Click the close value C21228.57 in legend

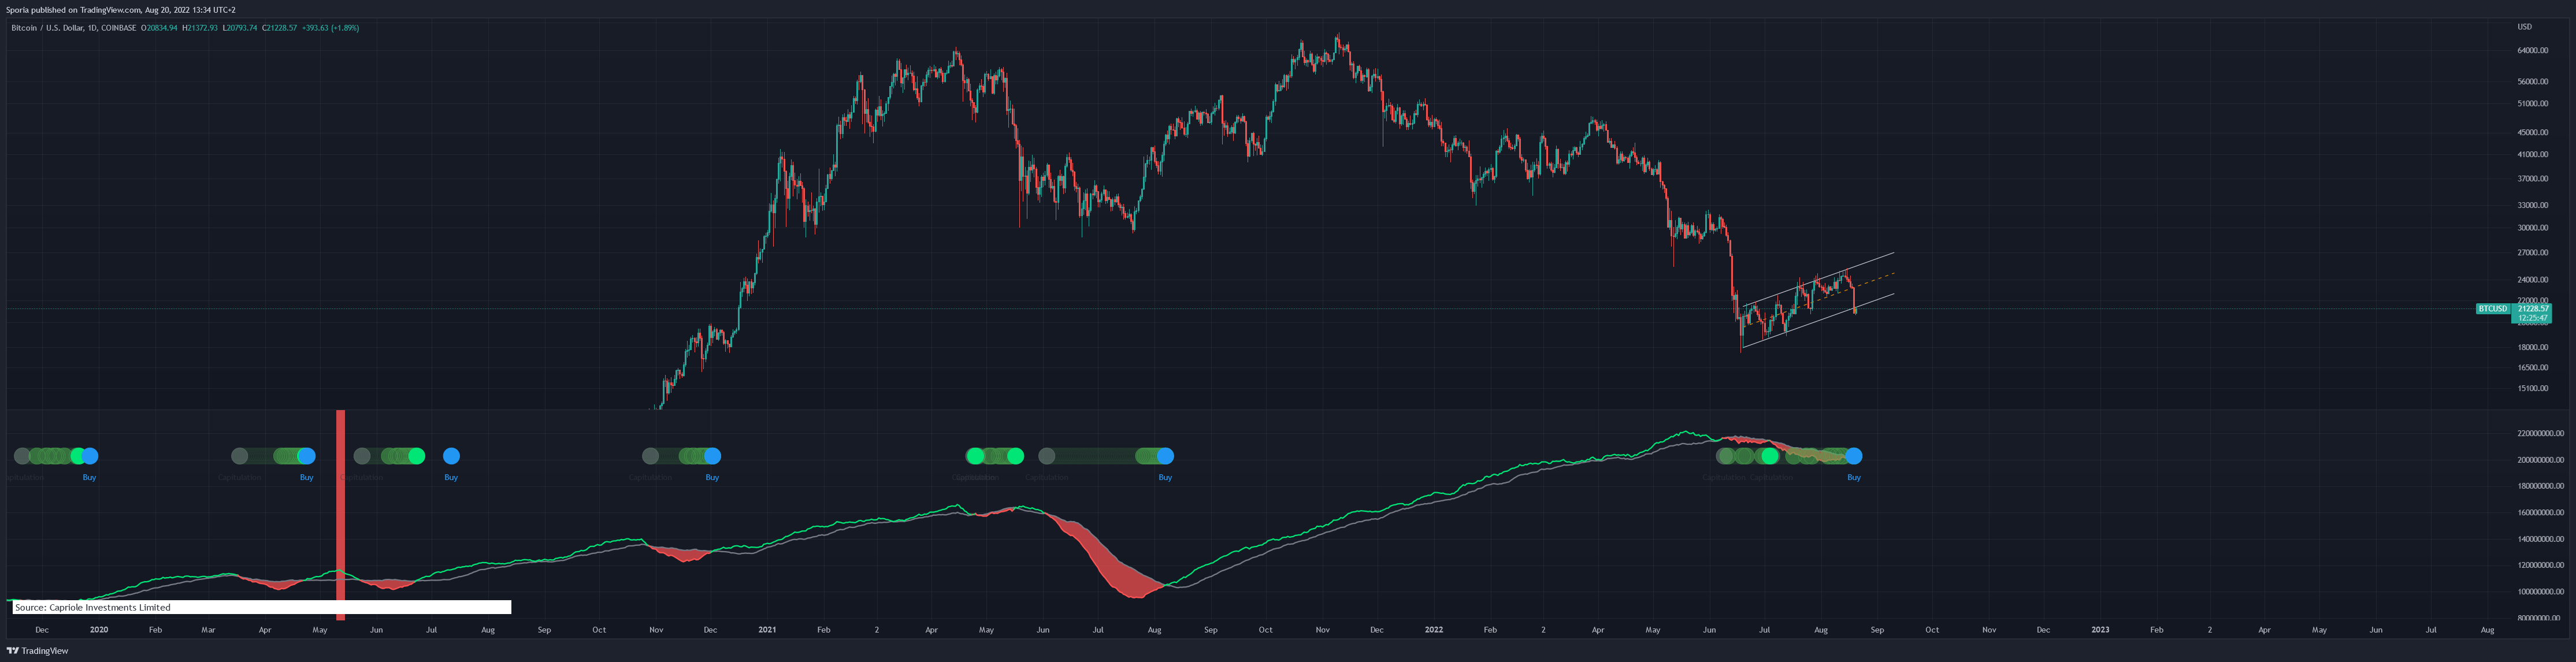click(x=280, y=28)
